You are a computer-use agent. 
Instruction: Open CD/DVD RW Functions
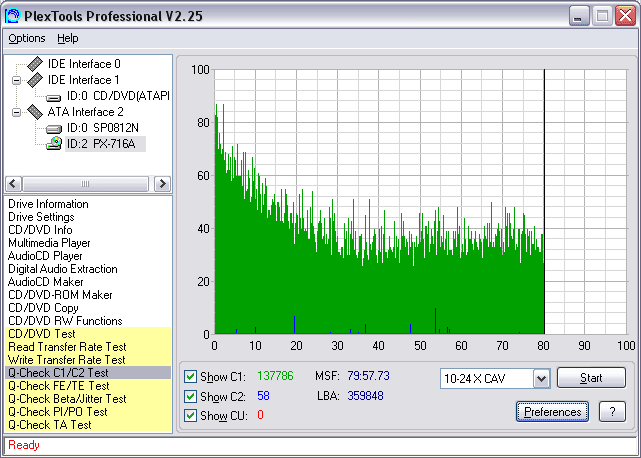[x=65, y=321]
